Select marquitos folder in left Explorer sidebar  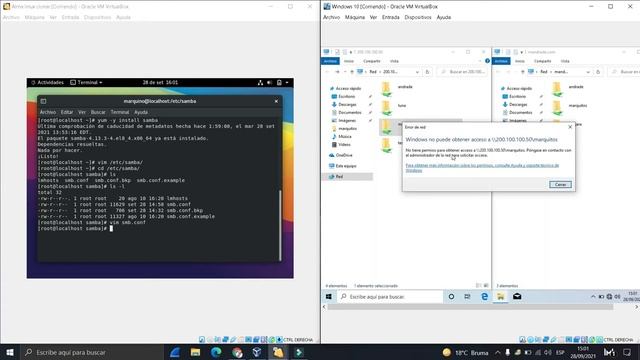click(344, 129)
